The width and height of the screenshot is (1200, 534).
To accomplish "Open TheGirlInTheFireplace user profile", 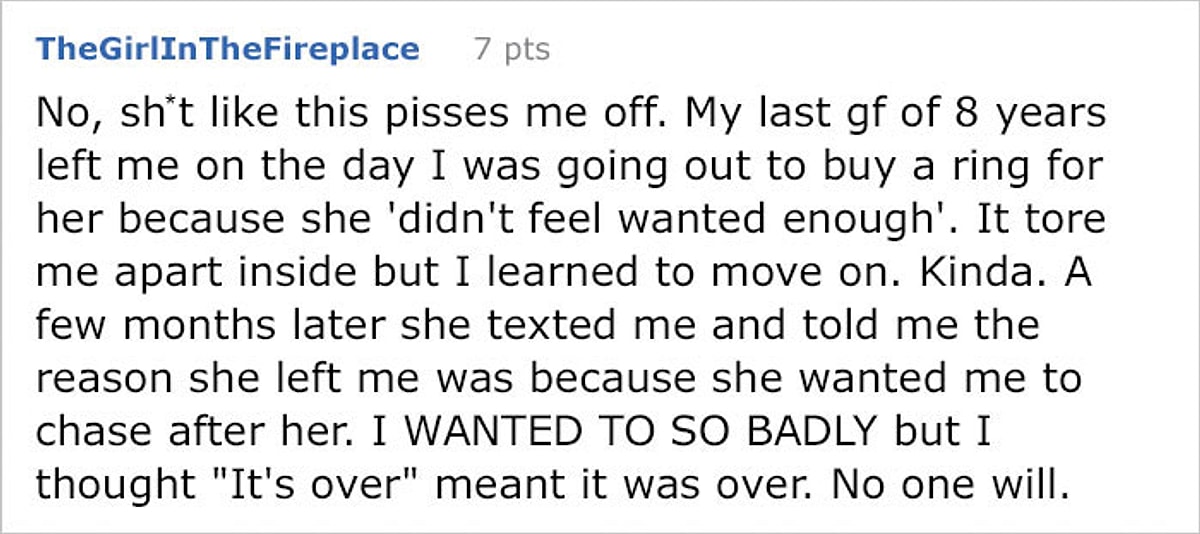I will 227,48.
